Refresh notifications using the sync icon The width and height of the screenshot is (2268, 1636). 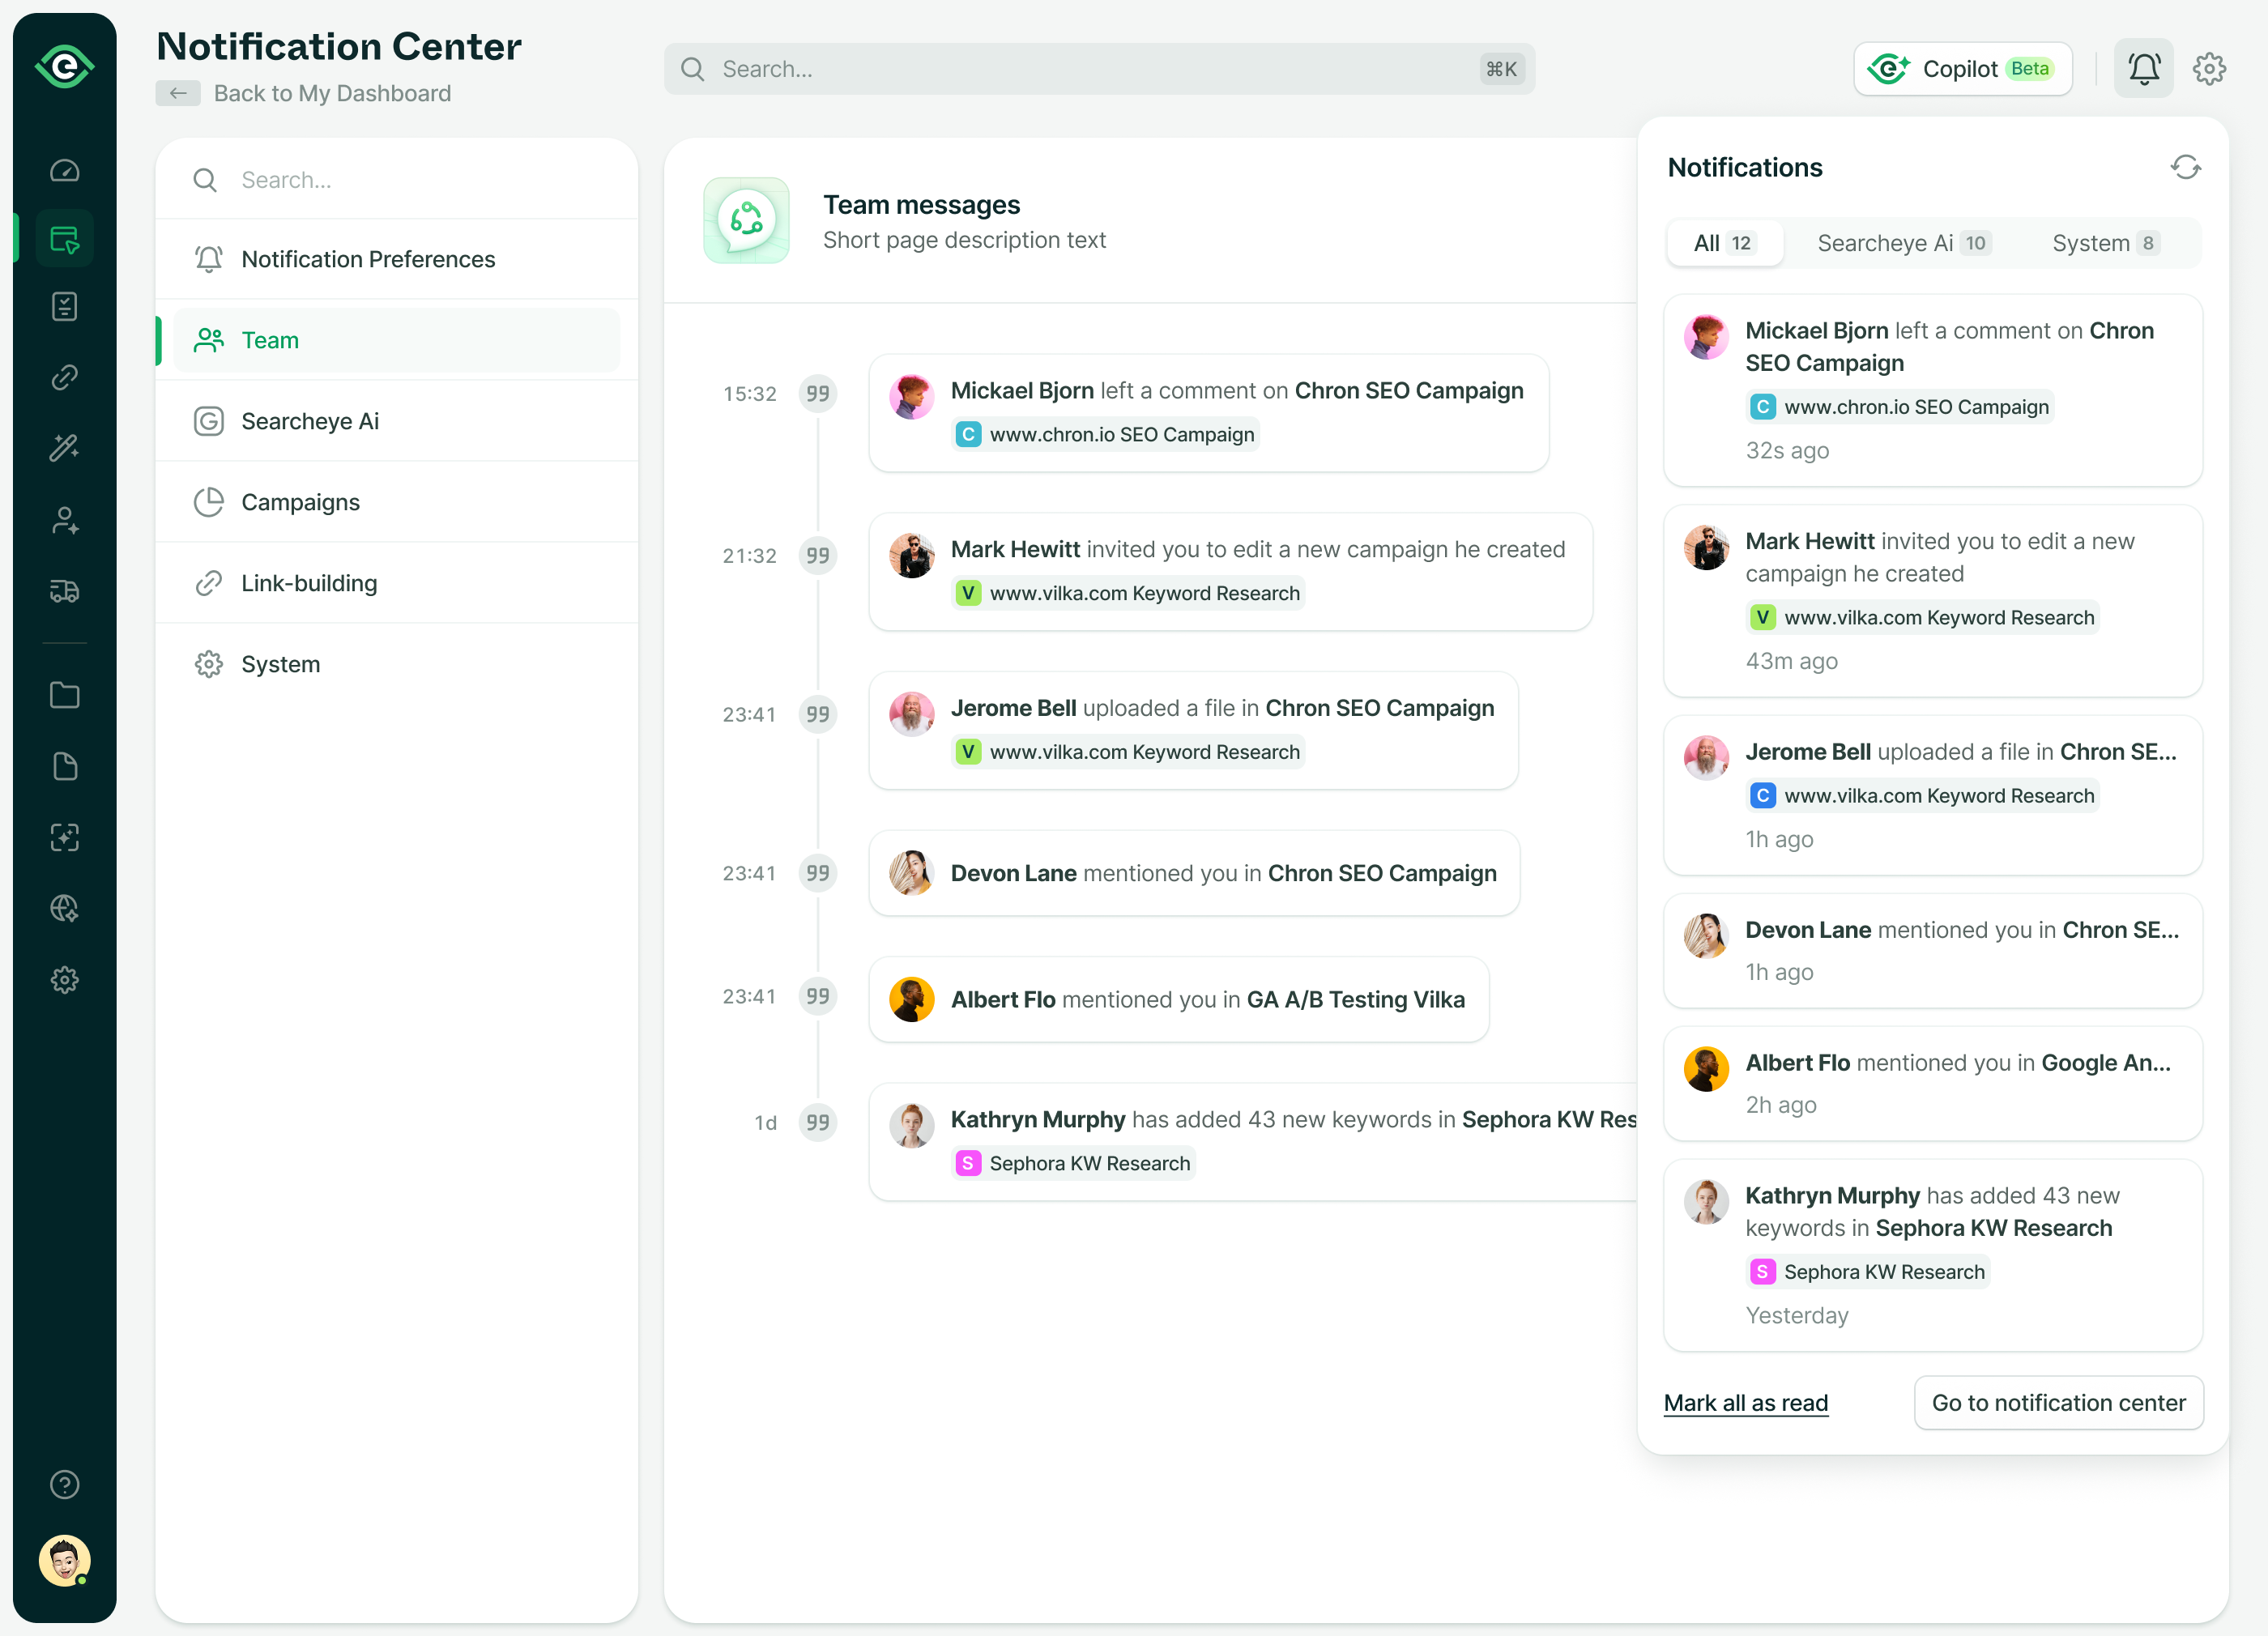coord(2186,167)
